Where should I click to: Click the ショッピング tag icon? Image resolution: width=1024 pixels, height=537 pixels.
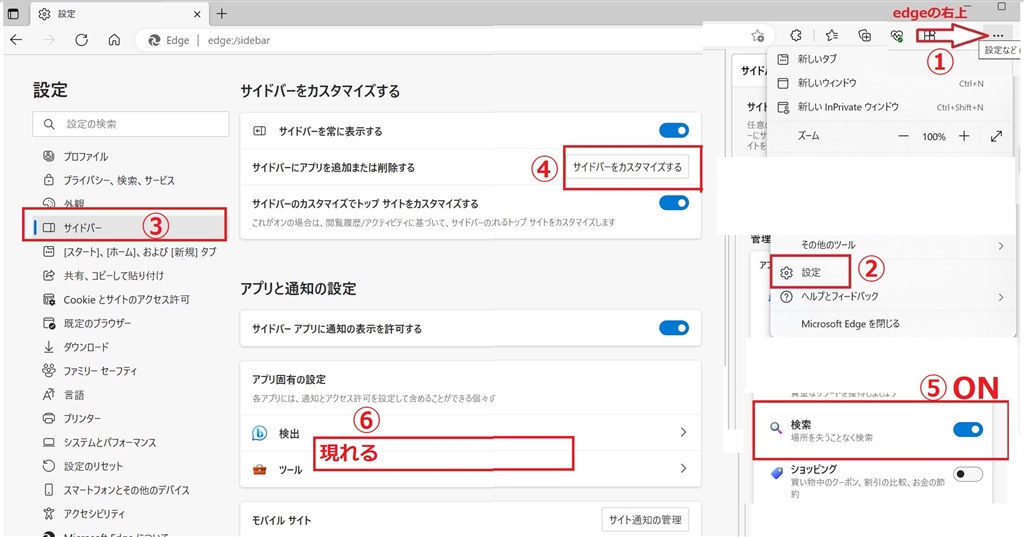pyautogui.click(x=776, y=473)
